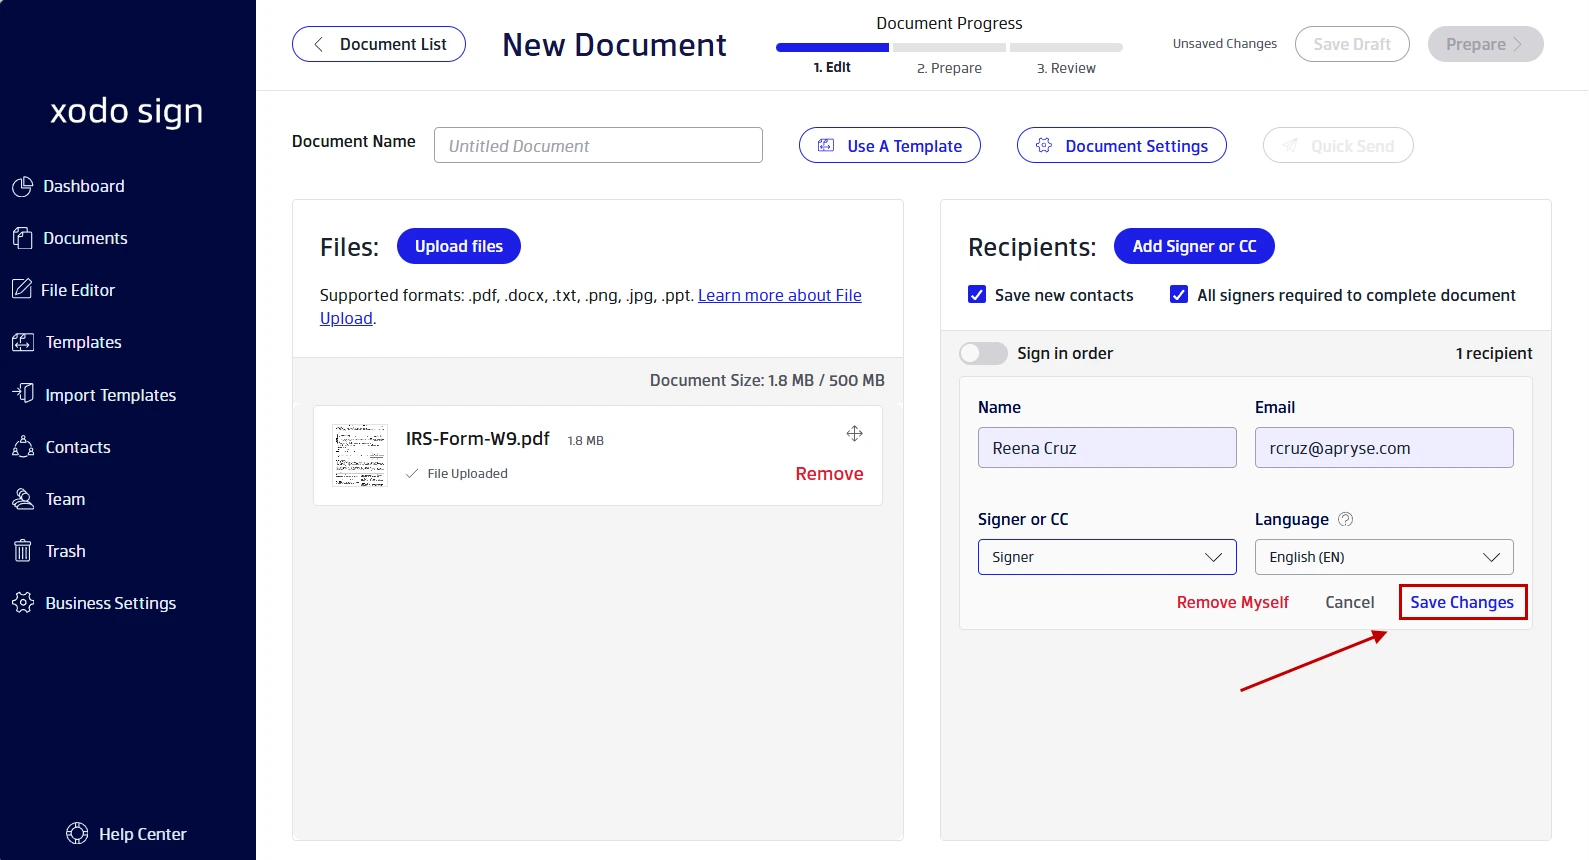The width and height of the screenshot is (1589, 860).
Task: Click the move handle icon for IRS-Form-W9.pdf
Action: [x=854, y=433]
